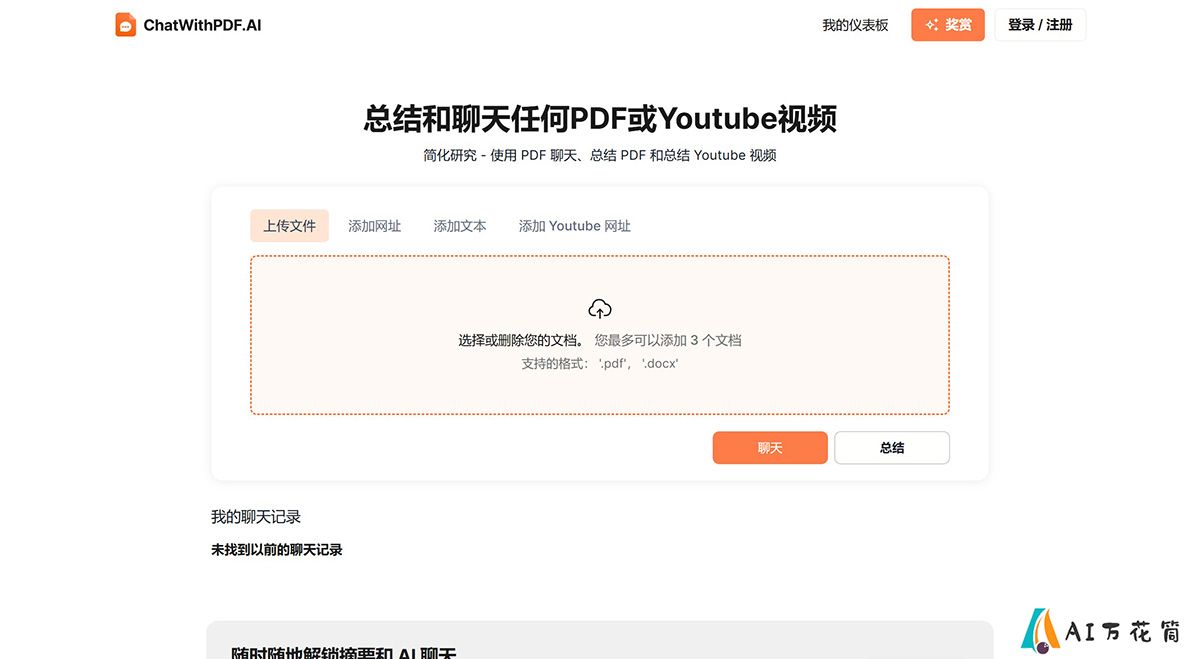Click the 总结 summarize button
The width and height of the screenshot is (1200, 659).
point(892,448)
